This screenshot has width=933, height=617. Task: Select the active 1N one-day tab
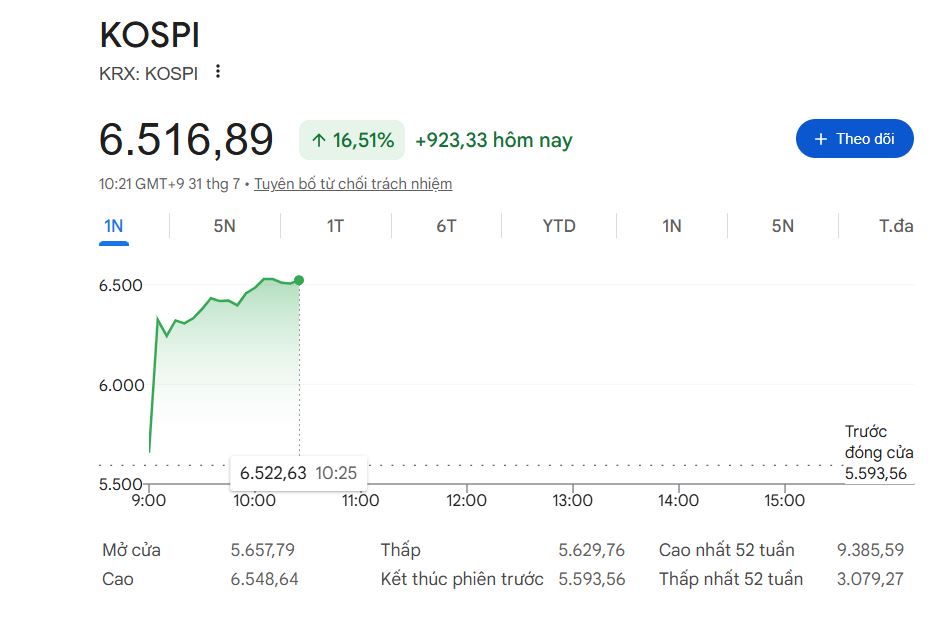click(114, 227)
